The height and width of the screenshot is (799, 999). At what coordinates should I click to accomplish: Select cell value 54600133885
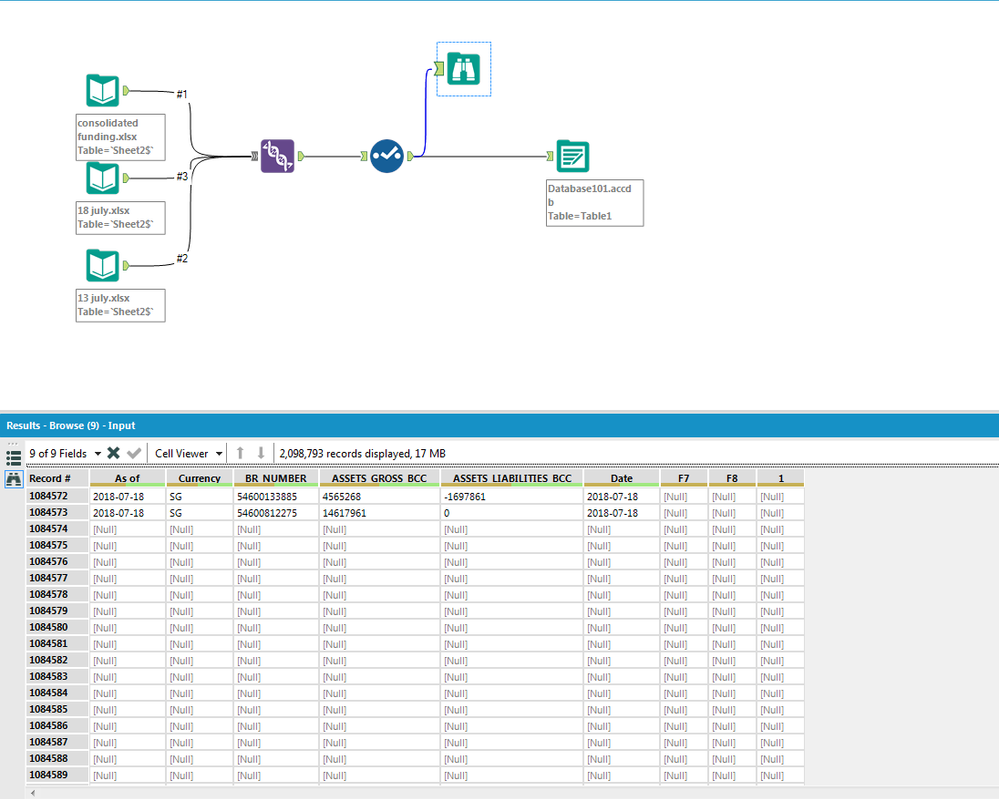click(x=275, y=496)
